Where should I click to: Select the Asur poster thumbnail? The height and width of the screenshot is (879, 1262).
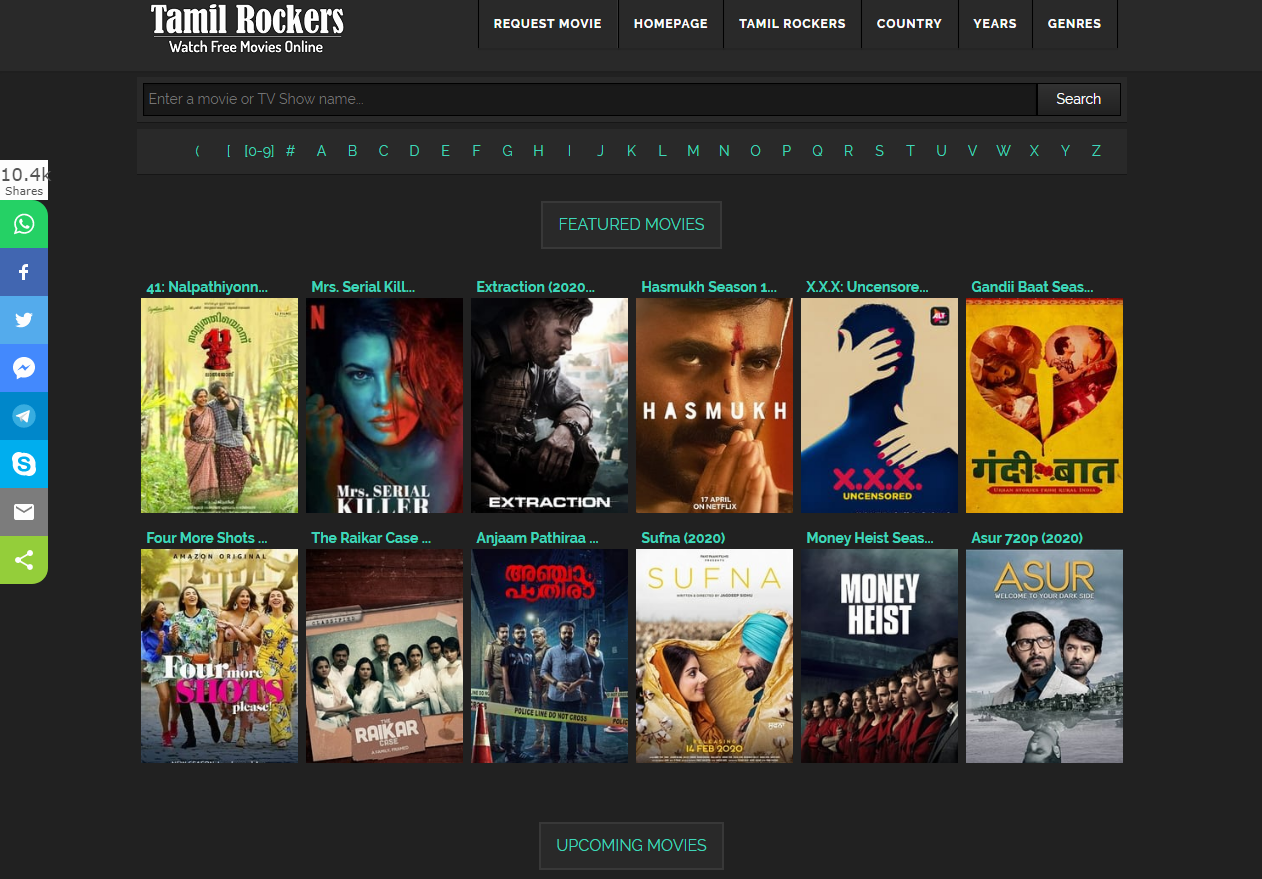click(x=1044, y=656)
